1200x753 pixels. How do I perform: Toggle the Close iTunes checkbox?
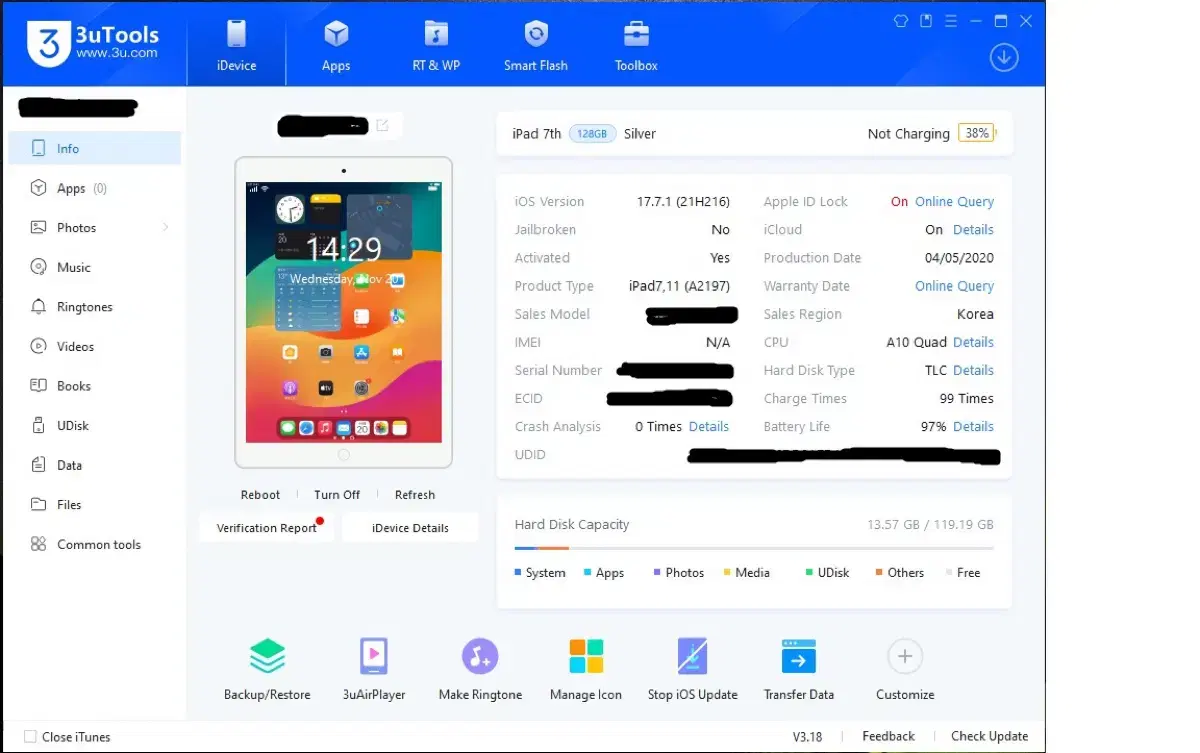[30, 737]
